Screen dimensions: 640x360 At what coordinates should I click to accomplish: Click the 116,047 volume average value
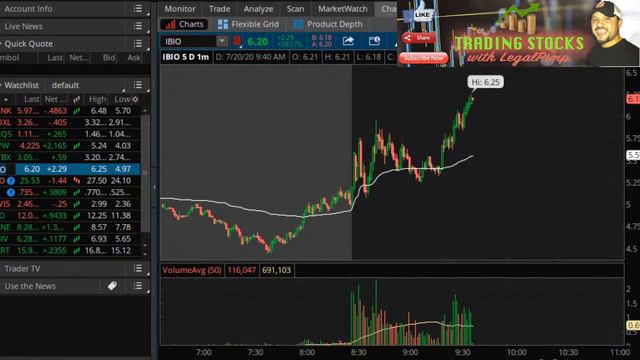click(x=242, y=270)
